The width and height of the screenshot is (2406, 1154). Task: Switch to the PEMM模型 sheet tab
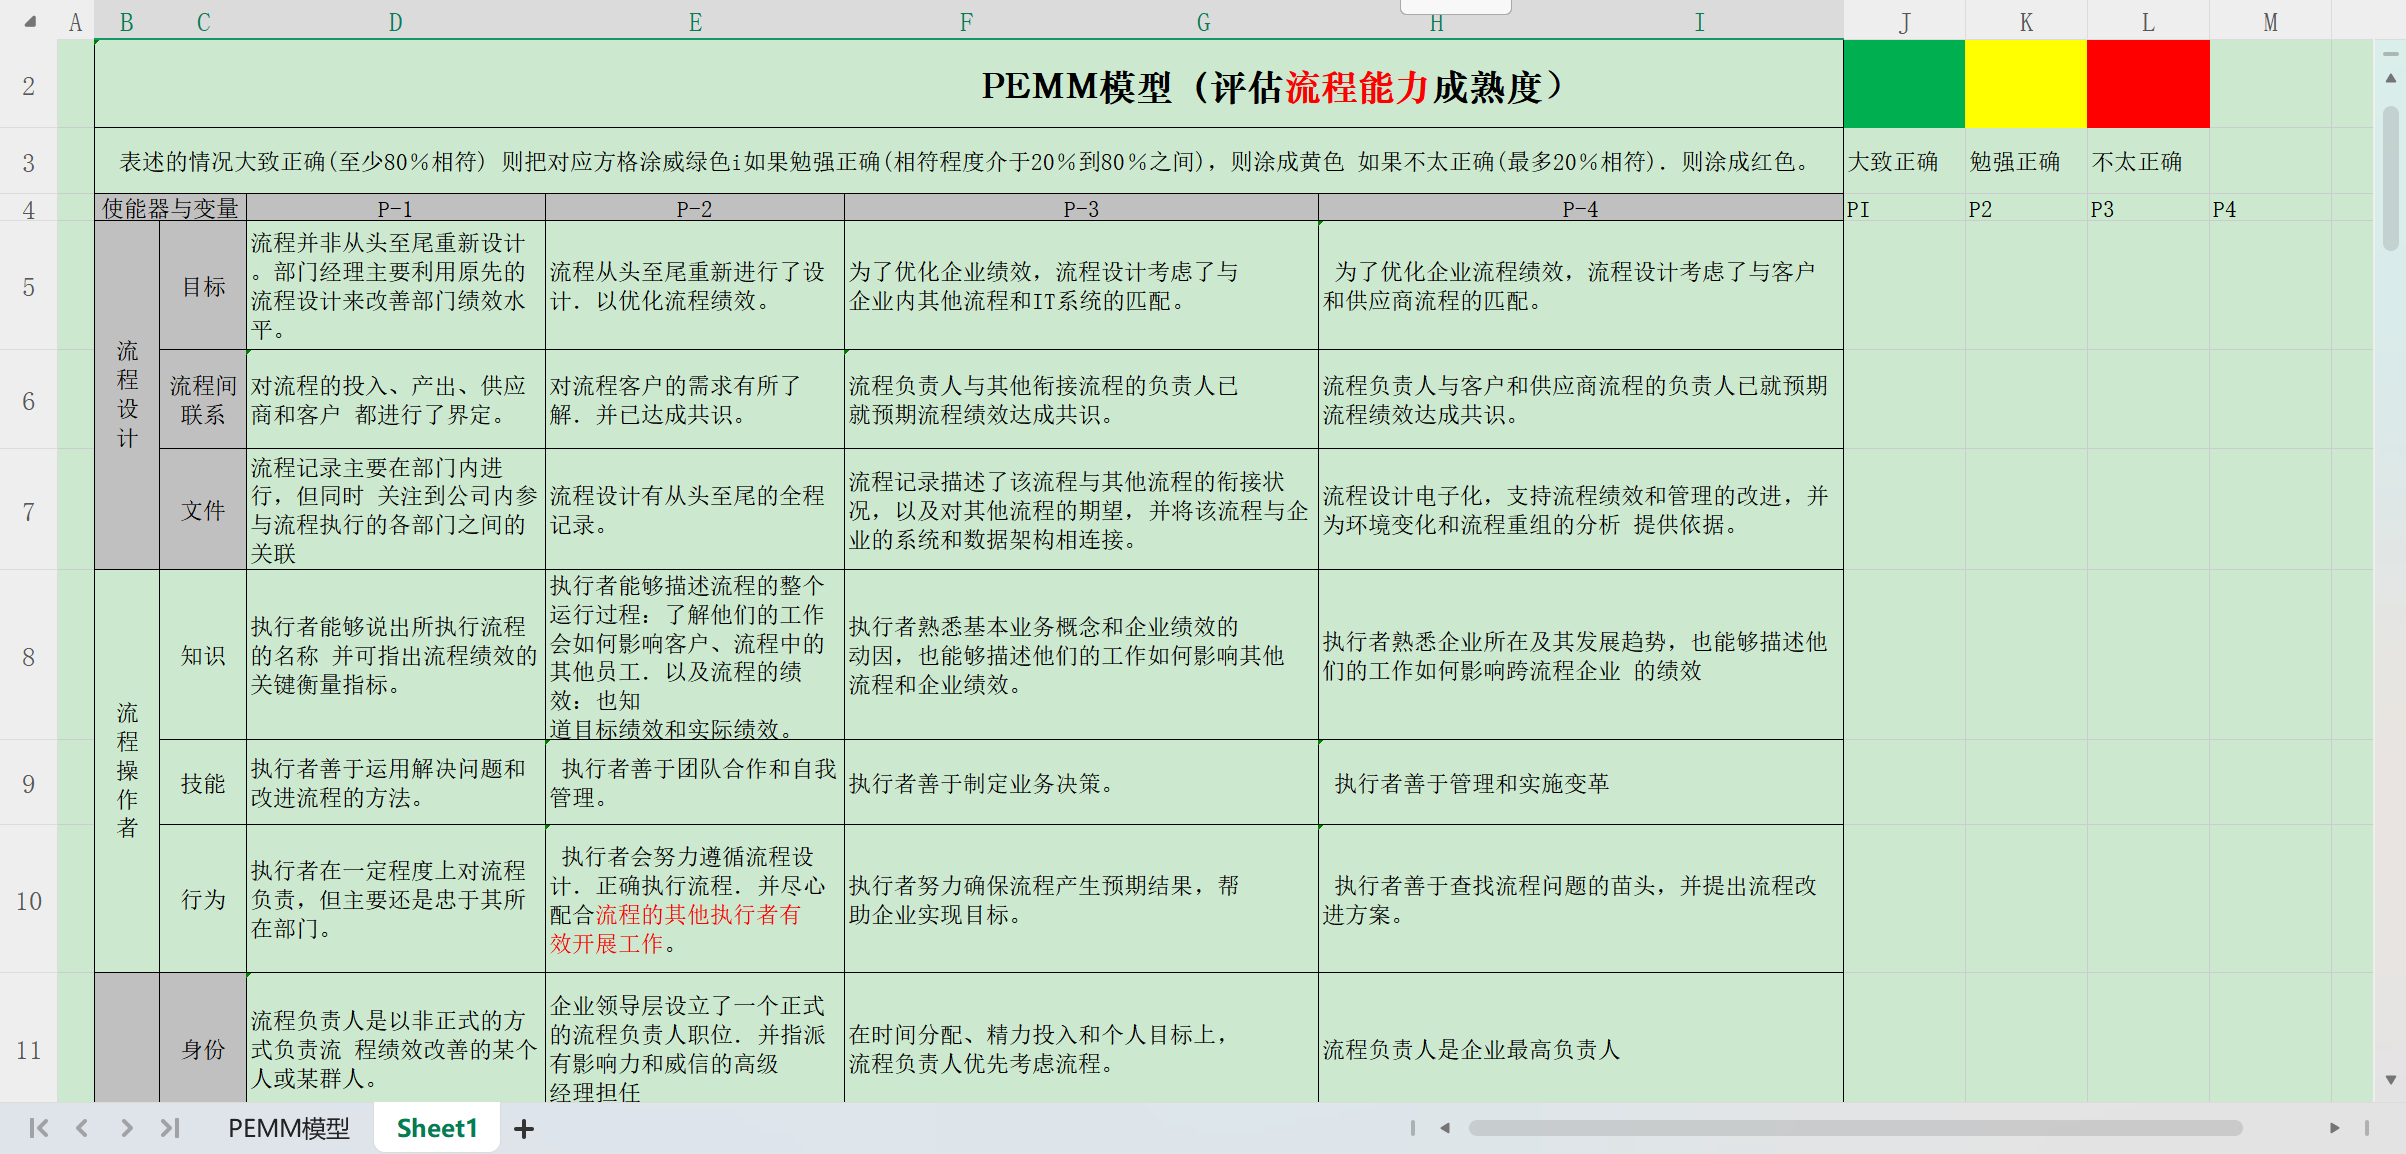coord(287,1127)
